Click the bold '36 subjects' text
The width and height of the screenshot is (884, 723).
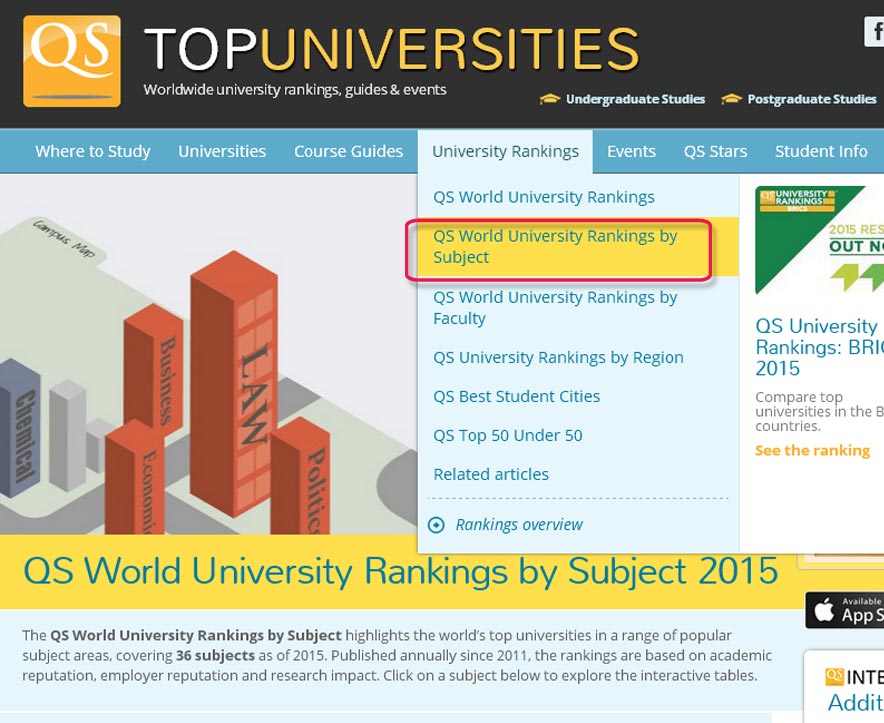tap(215, 655)
